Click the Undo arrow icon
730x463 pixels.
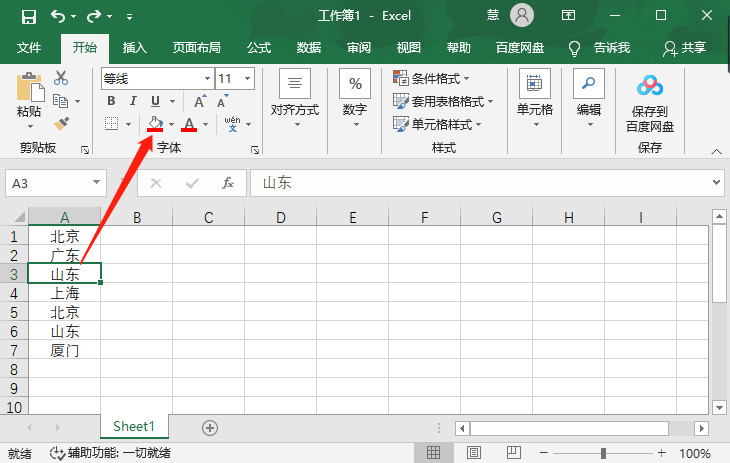(x=58, y=16)
